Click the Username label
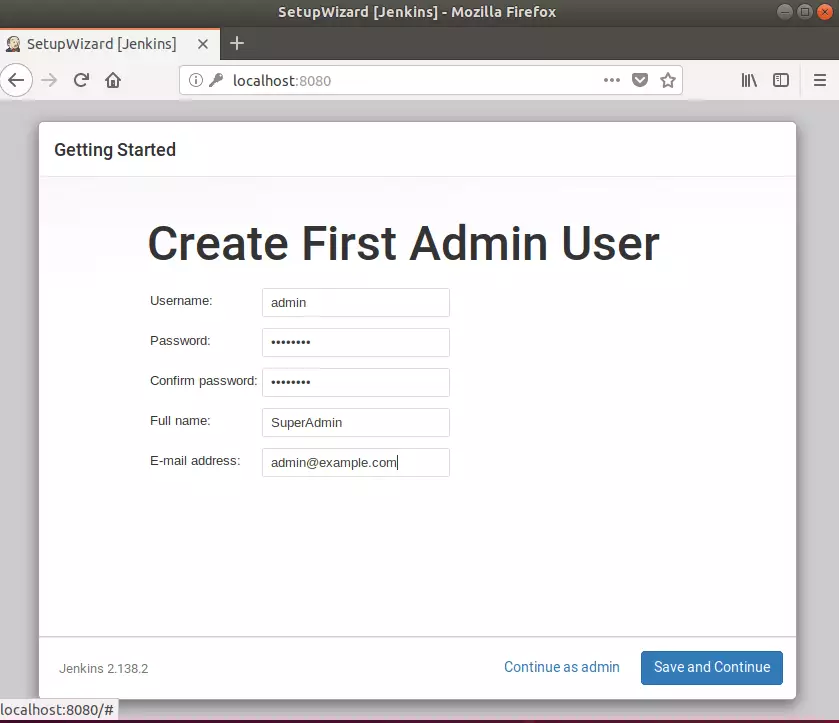This screenshot has height=723, width=839. click(x=181, y=301)
